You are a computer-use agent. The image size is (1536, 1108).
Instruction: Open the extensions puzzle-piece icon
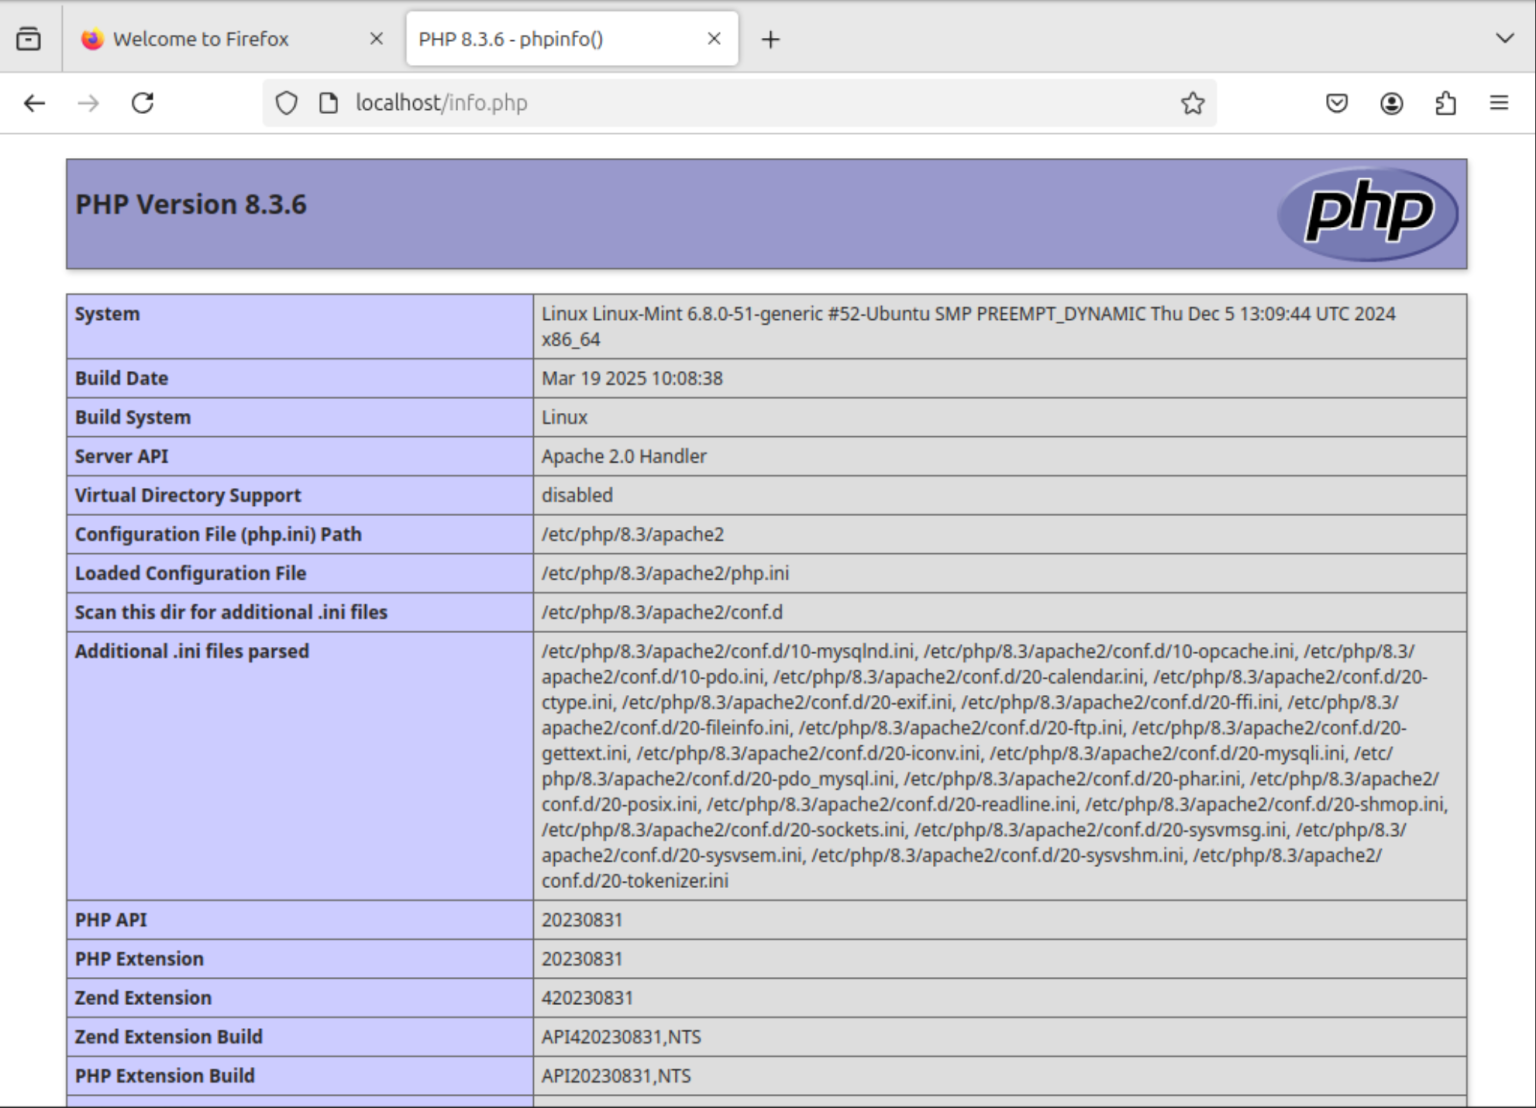pos(1444,103)
